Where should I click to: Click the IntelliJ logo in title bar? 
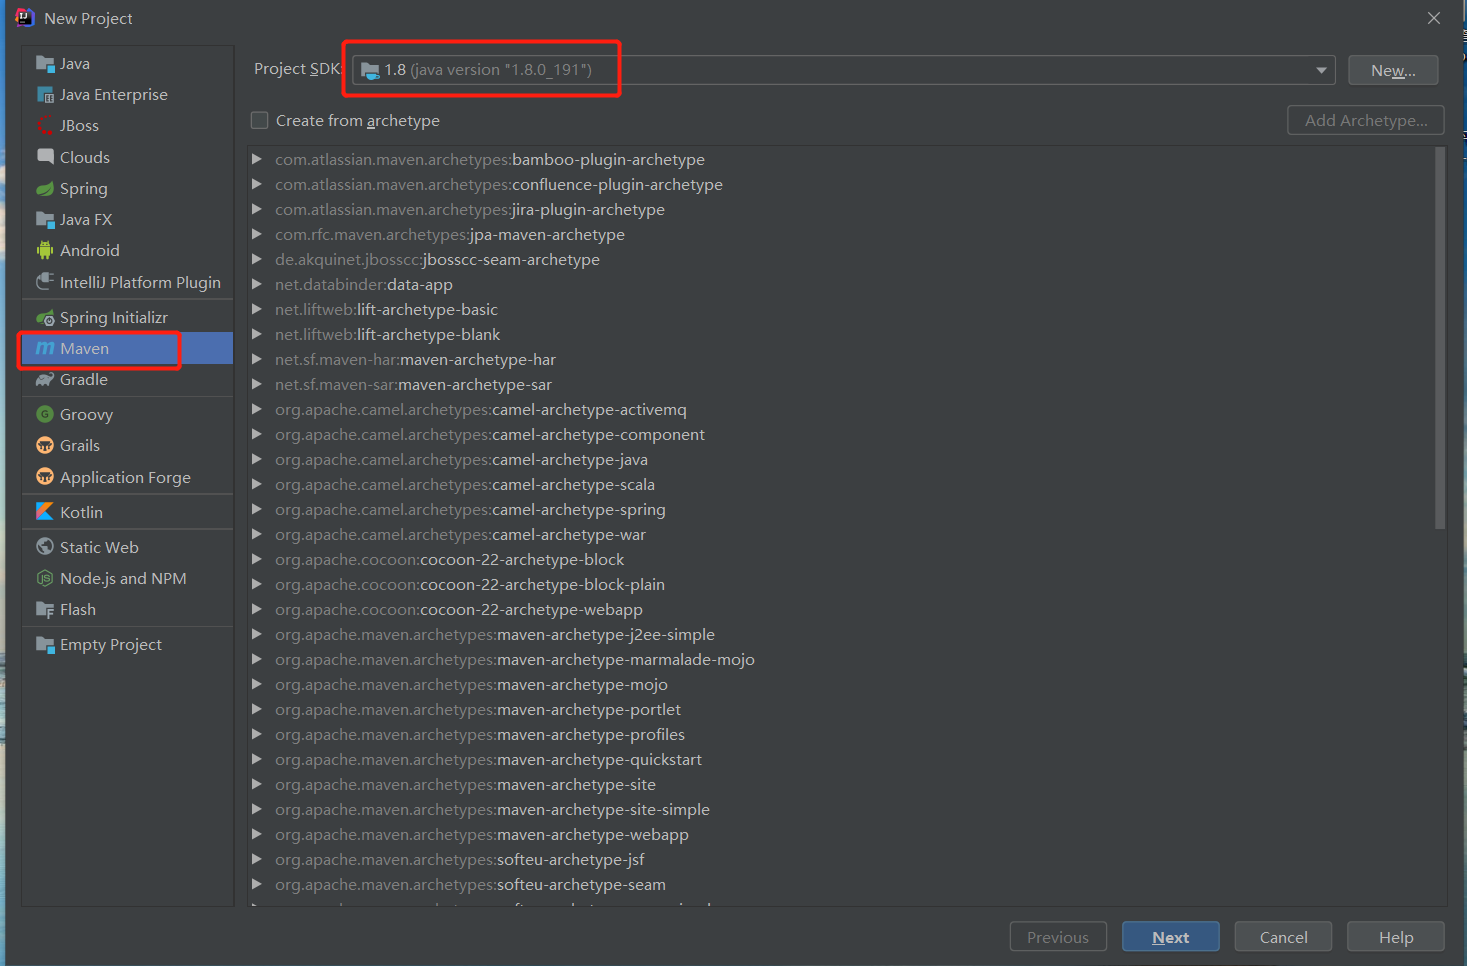tap(25, 18)
